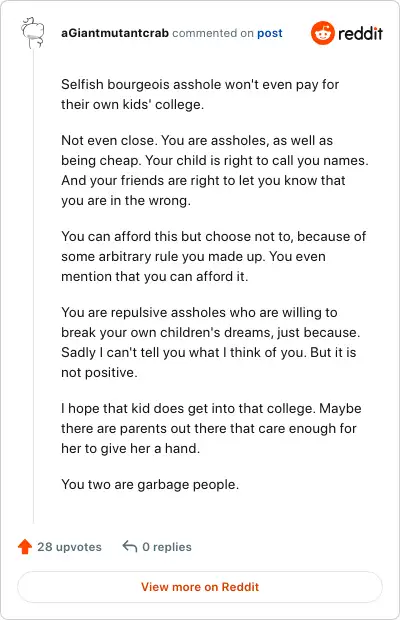
Task: Click the "commented on" text
Action: (213, 33)
